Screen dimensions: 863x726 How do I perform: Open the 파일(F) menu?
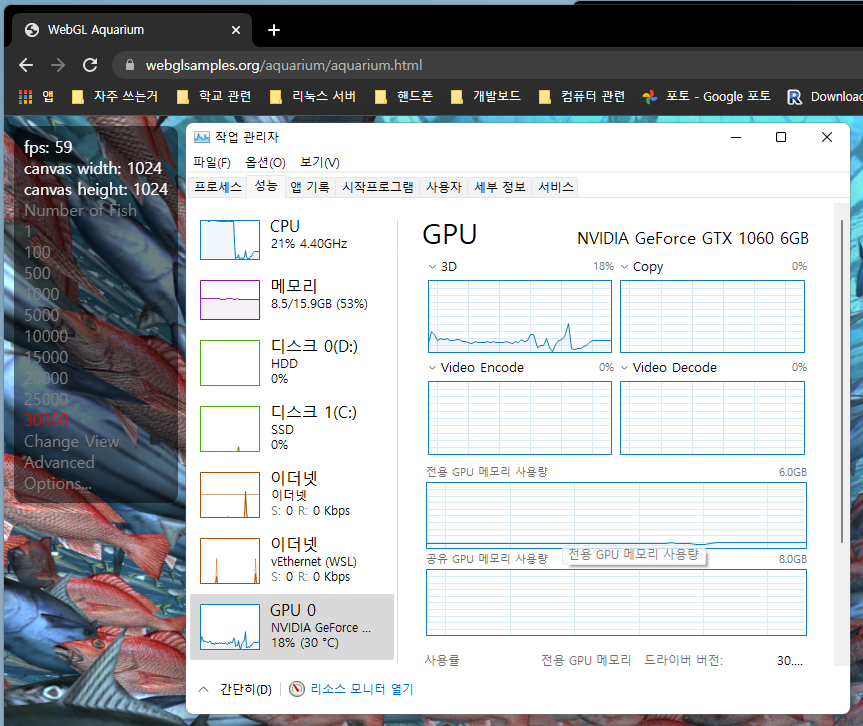[x=212, y=162]
